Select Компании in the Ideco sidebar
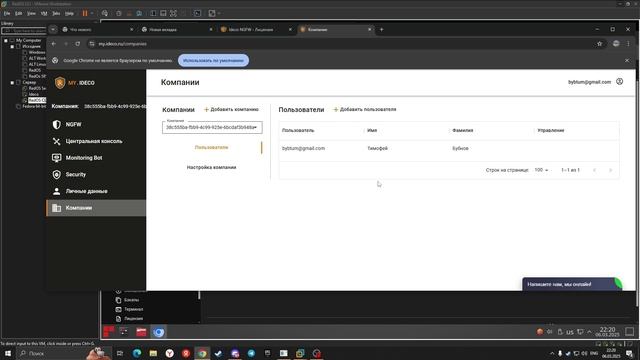640x360 pixels. [96, 208]
